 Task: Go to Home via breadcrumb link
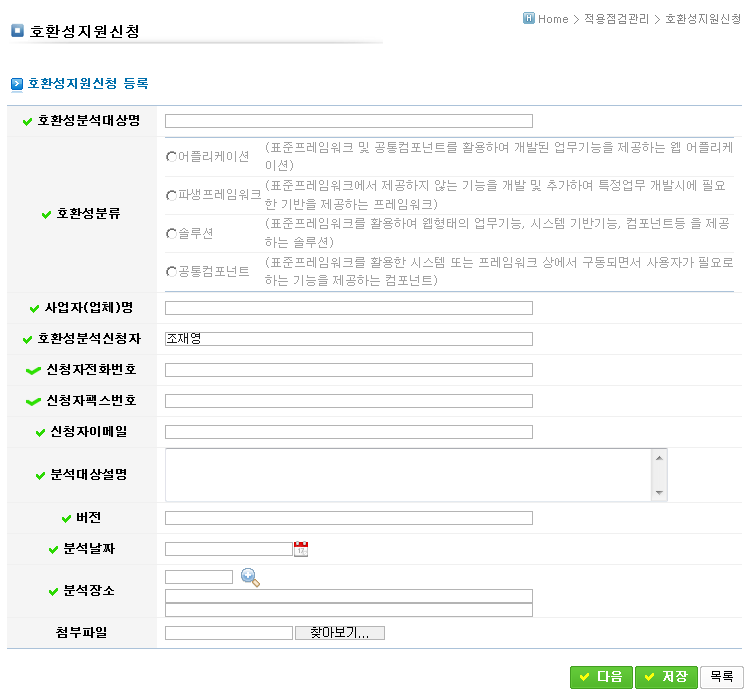coord(552,19)
